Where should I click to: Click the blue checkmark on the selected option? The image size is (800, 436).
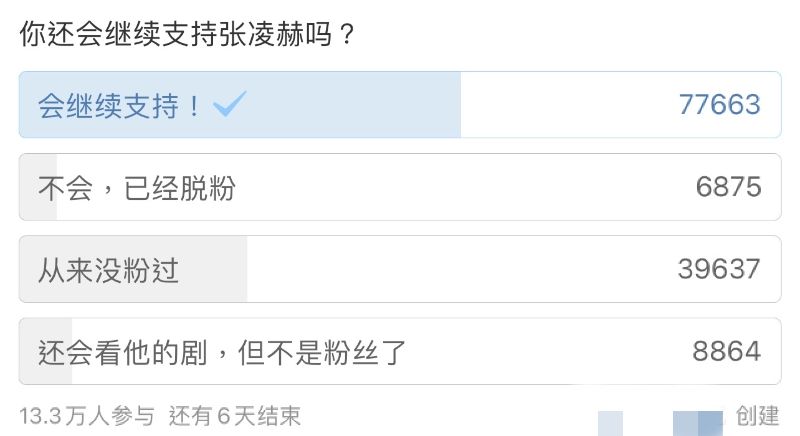tap(229, 104)
